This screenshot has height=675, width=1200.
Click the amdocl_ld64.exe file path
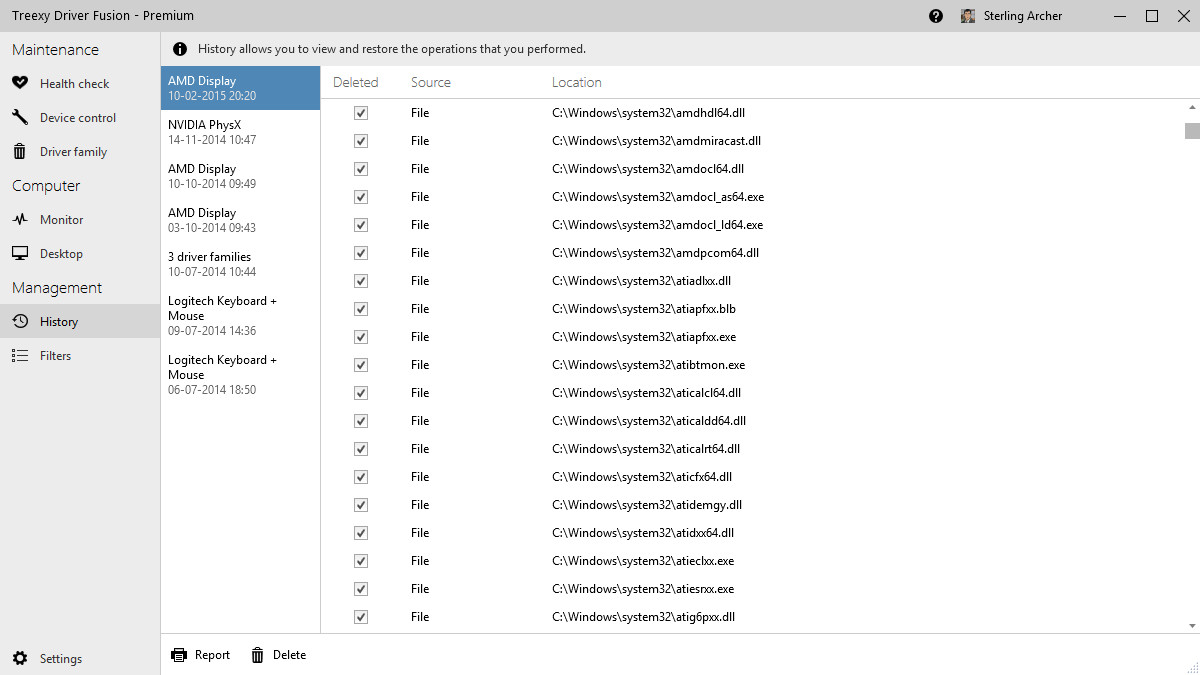click(657, 225)
